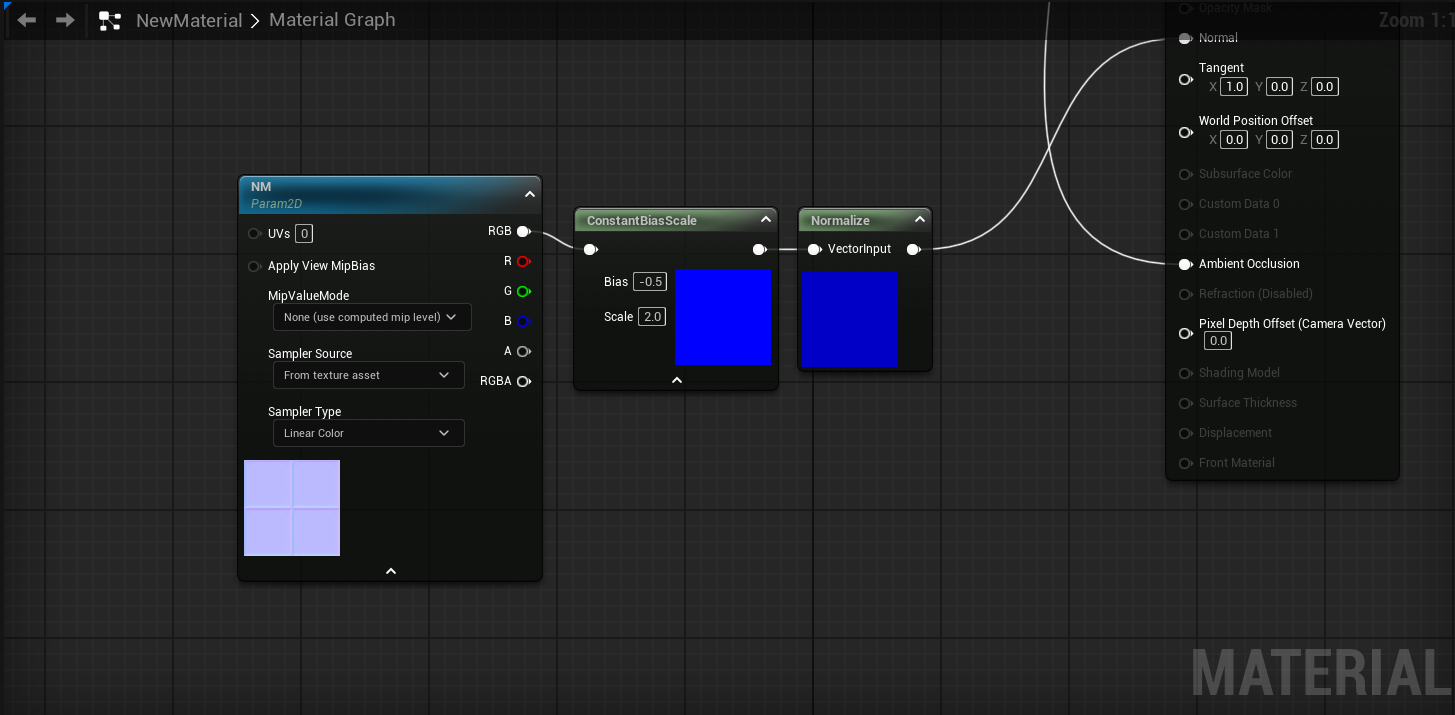Click the Normal input pin
1455x715 pixels.
[1185, 38]
